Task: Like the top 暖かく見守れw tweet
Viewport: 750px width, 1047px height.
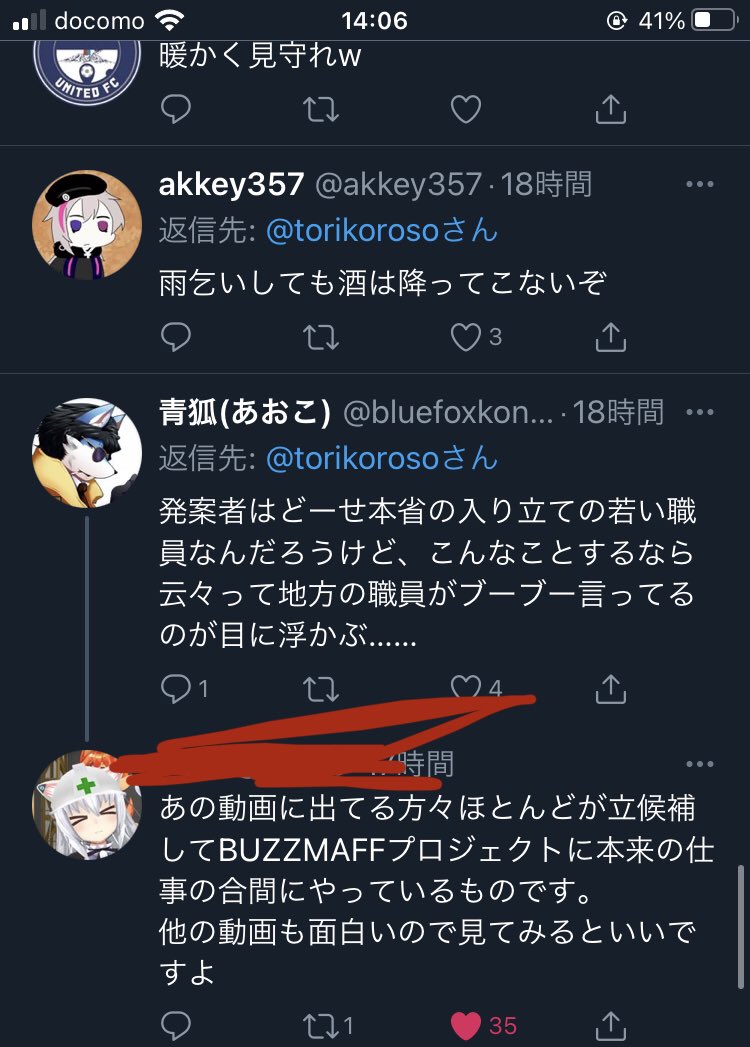Action: 466,109
